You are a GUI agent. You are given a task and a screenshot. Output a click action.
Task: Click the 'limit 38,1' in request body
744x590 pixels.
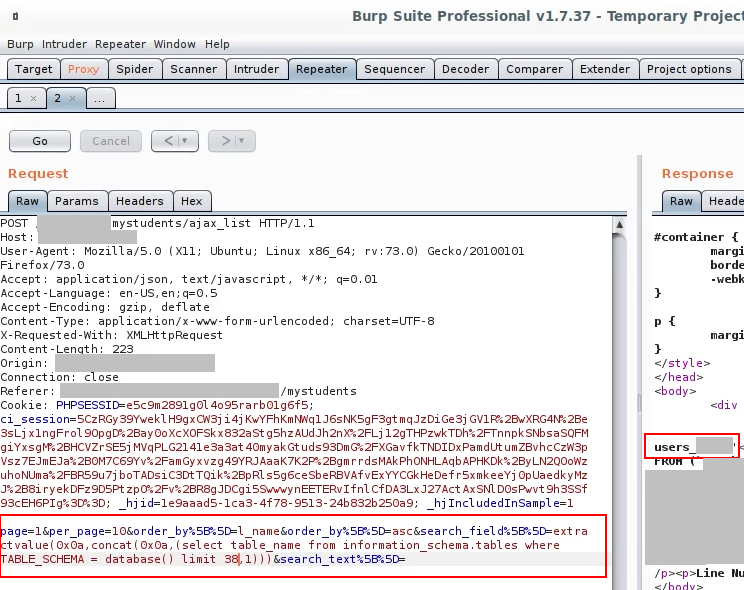pyautogui.click(x=217, y=559)
